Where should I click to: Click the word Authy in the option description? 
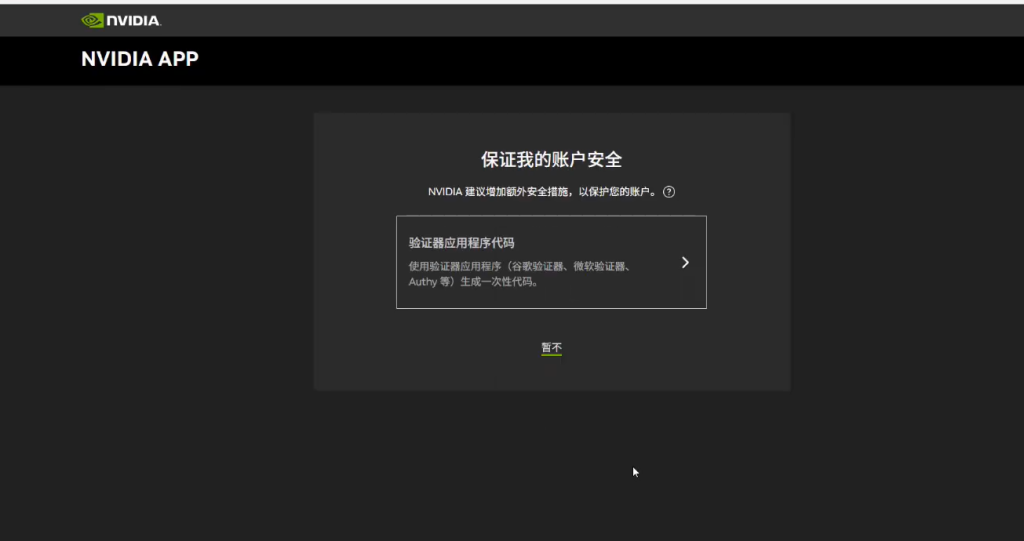[x=423, y=282]
